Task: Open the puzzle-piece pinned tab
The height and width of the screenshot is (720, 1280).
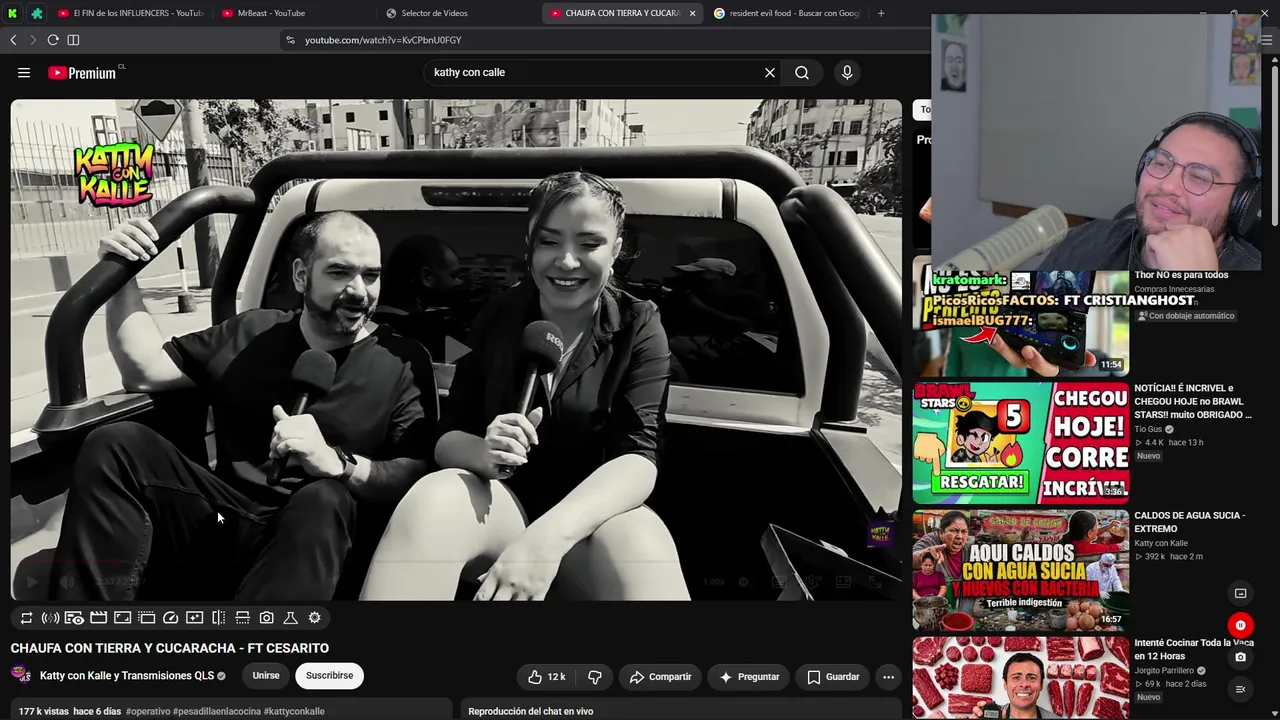Action: (37, 13)
